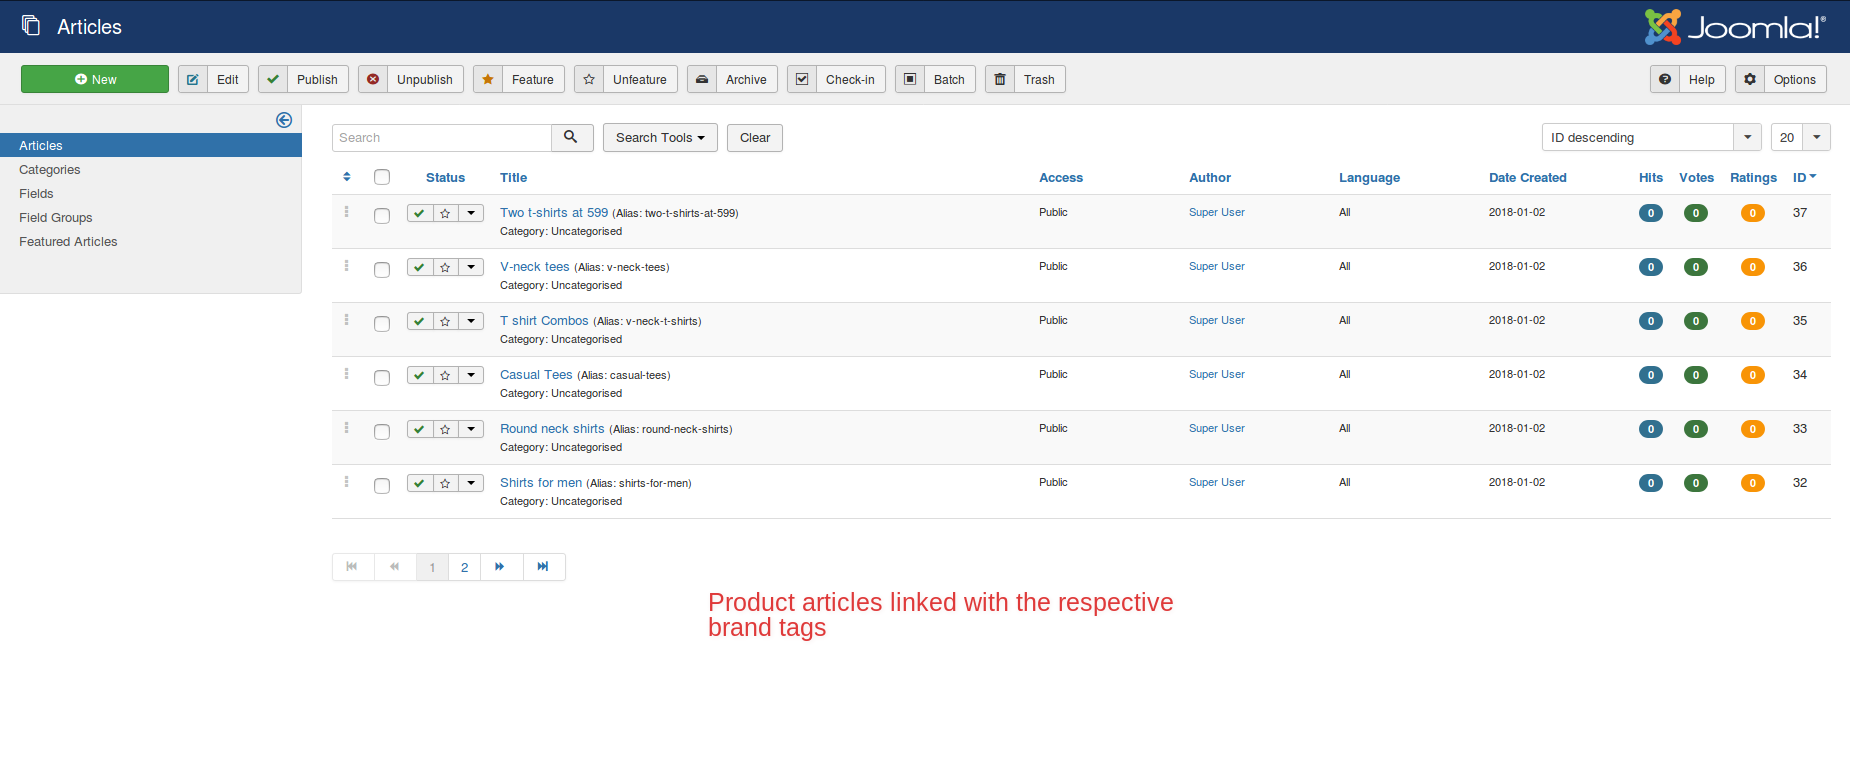This screenshot has height=776, width=1850.
Task: Click published checkmark for Casual Tees
Action: coord(420,375)
